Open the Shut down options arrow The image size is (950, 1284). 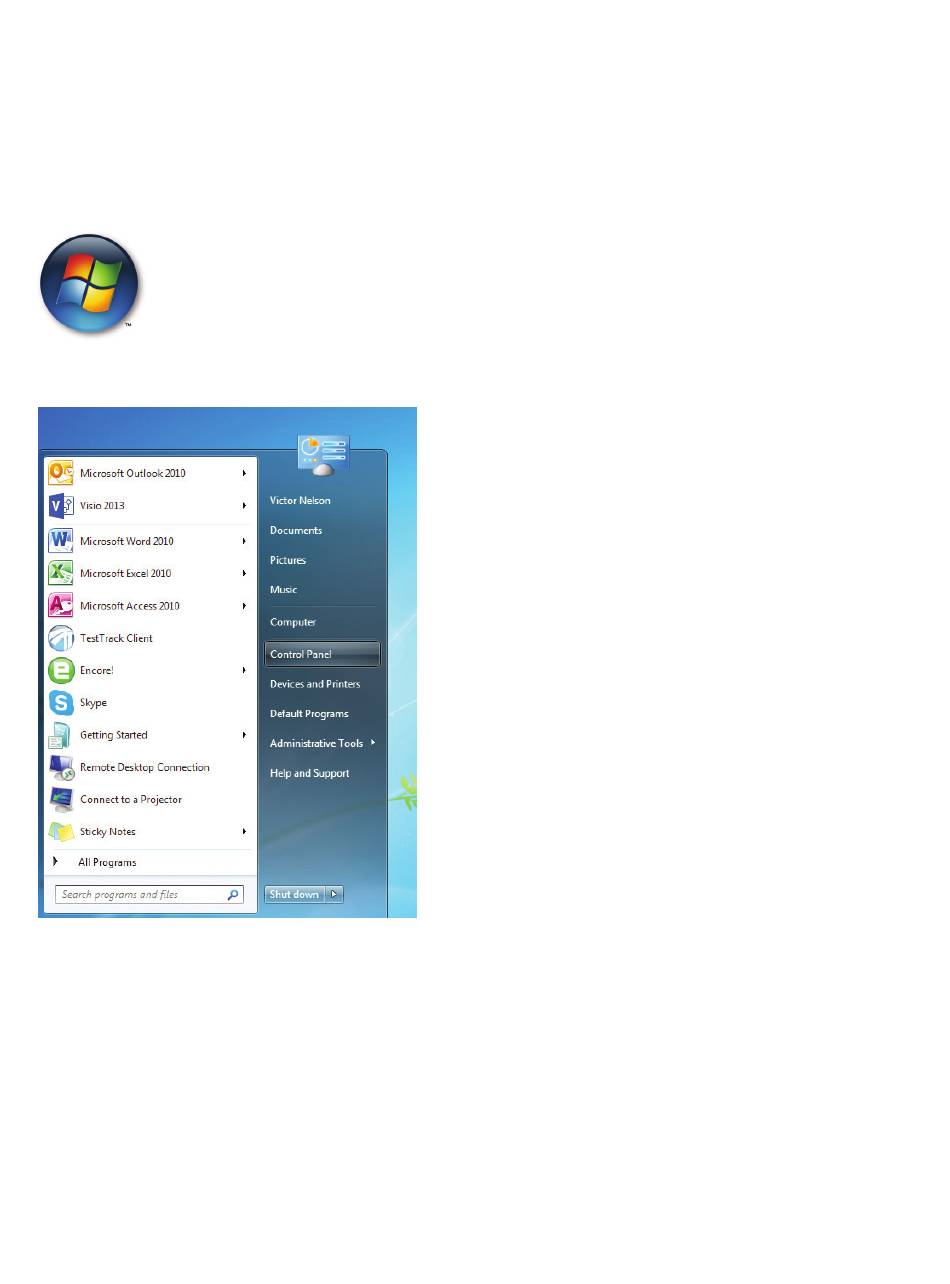click(334, 894)
